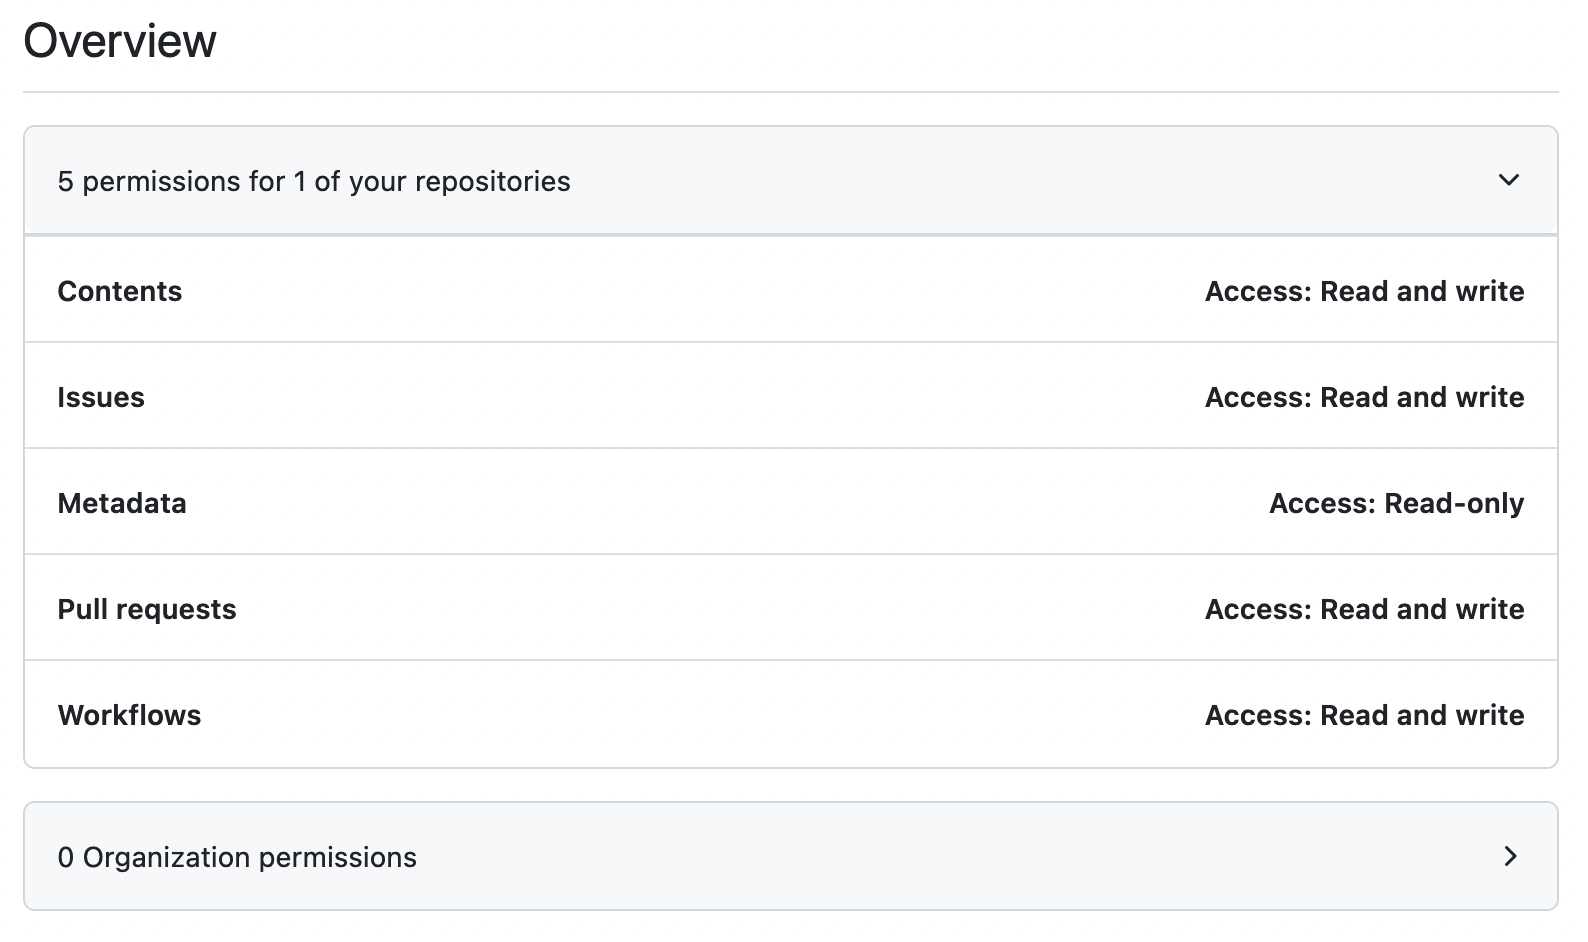Click Access: Read and write for Workflows

(1364, 715)
